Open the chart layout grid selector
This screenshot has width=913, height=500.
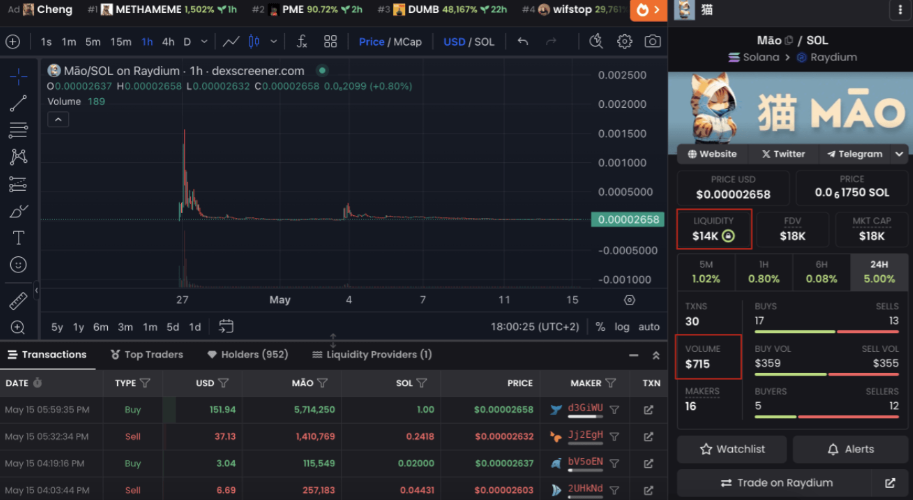(x=330, y=42)
